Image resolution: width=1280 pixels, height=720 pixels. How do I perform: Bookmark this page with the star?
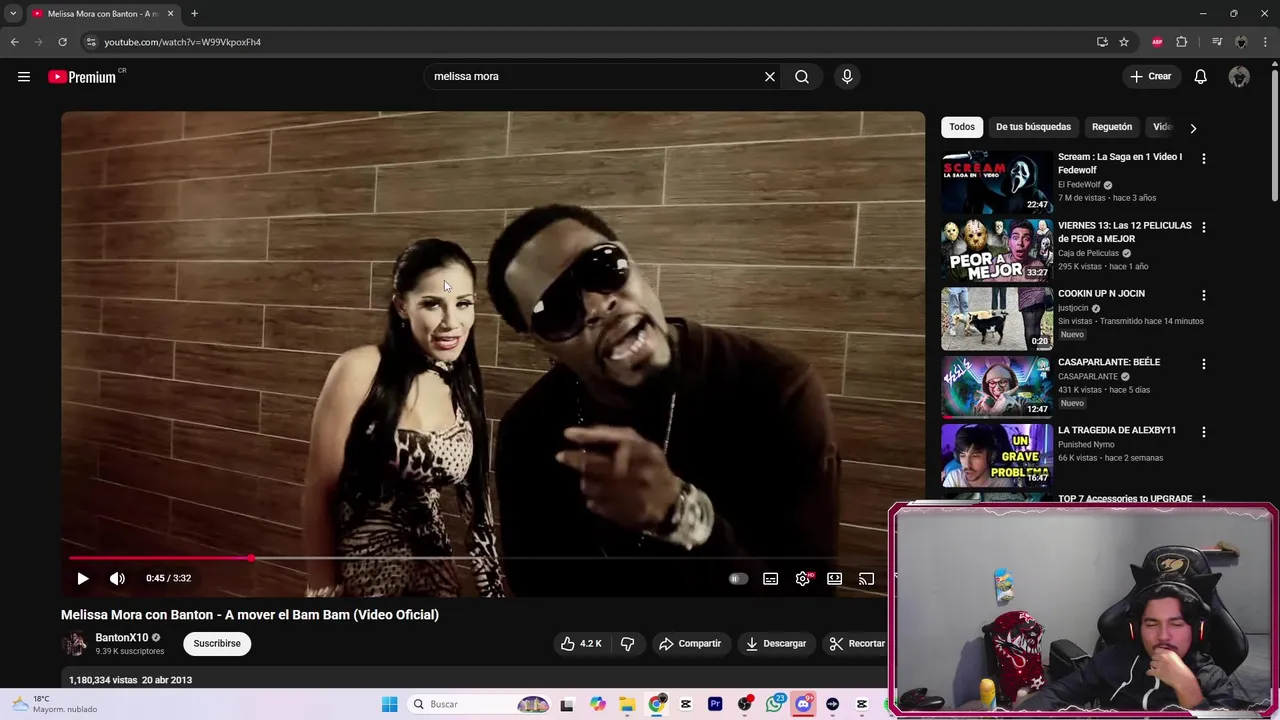(1124, 42)
